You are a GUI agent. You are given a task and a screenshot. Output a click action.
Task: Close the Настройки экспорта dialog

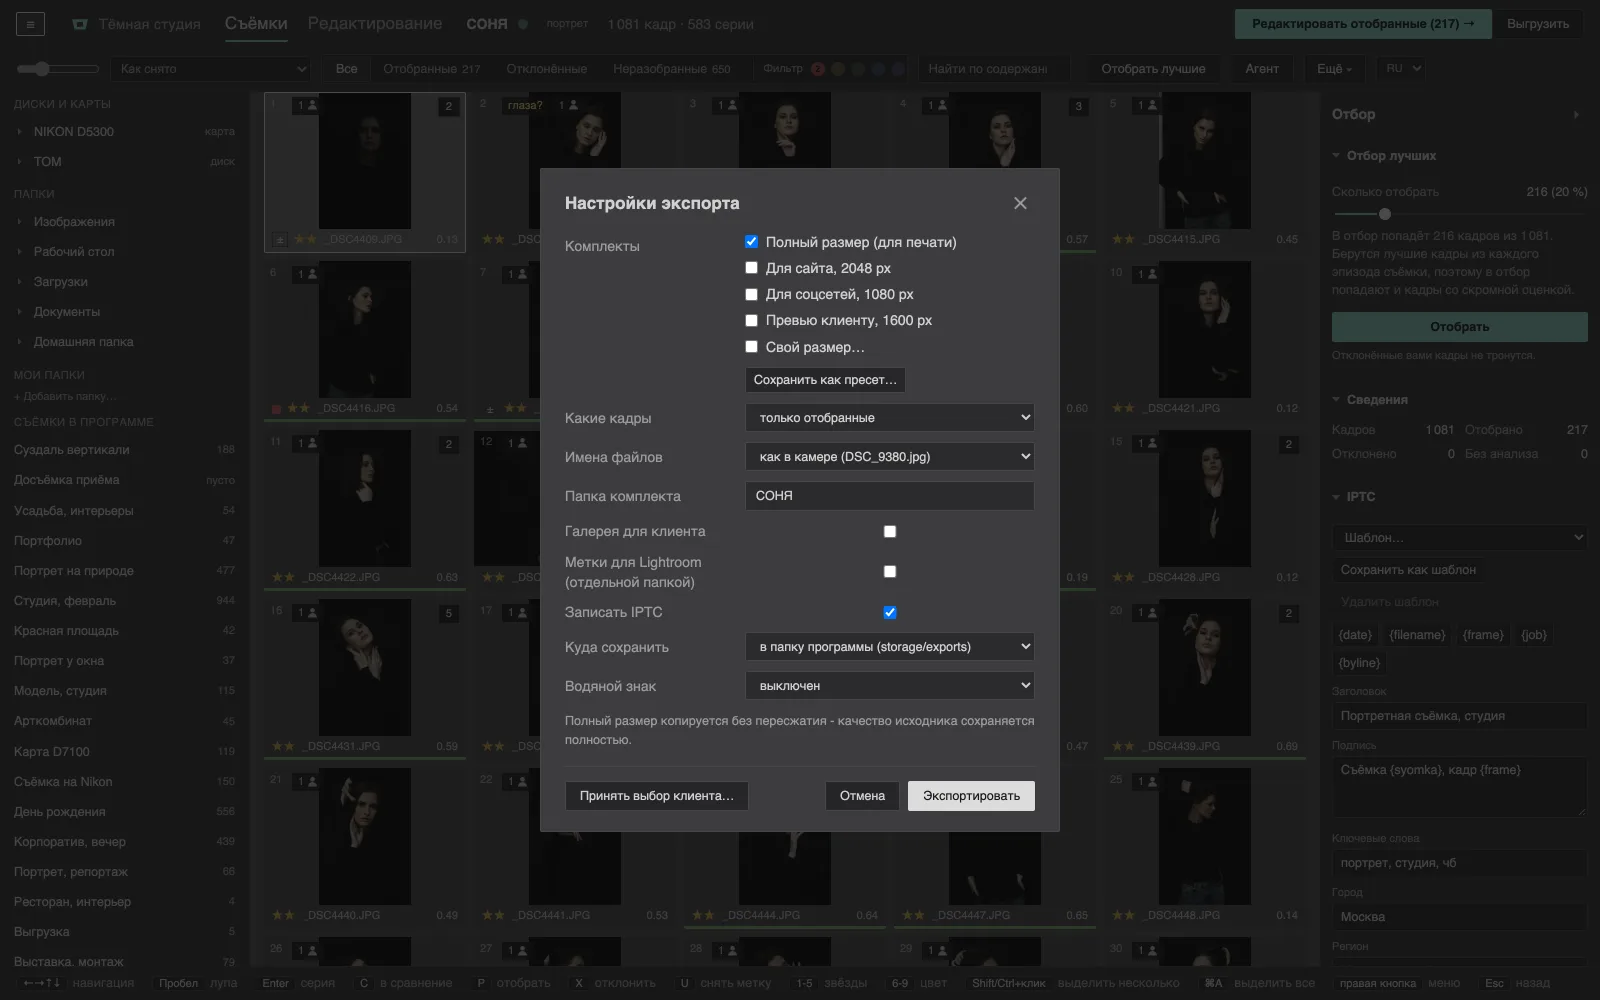1020,203
